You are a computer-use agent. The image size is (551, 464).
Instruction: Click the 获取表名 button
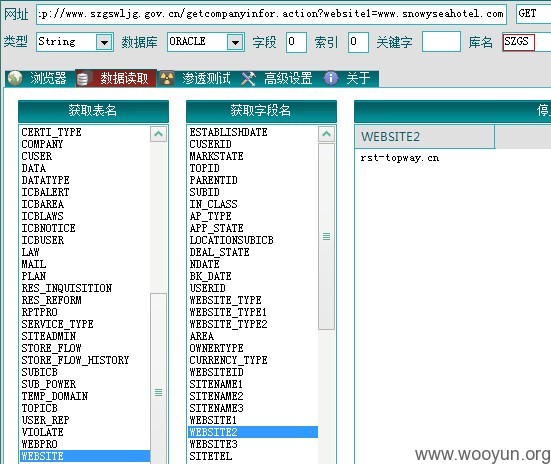(x=93, y=111)
